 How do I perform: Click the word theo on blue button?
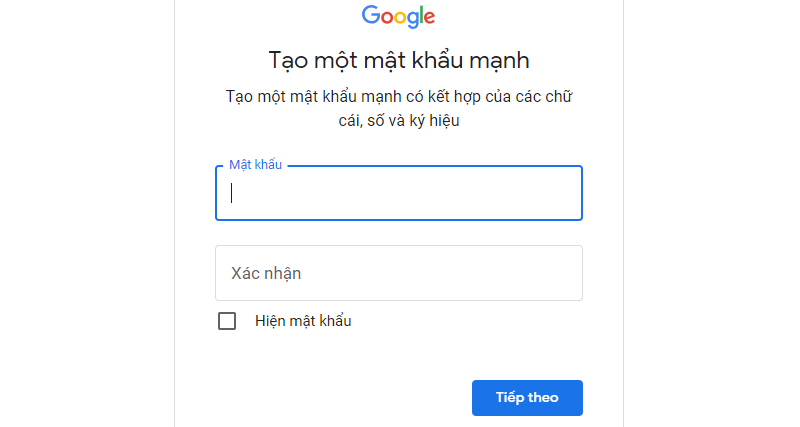coord(541,397)
